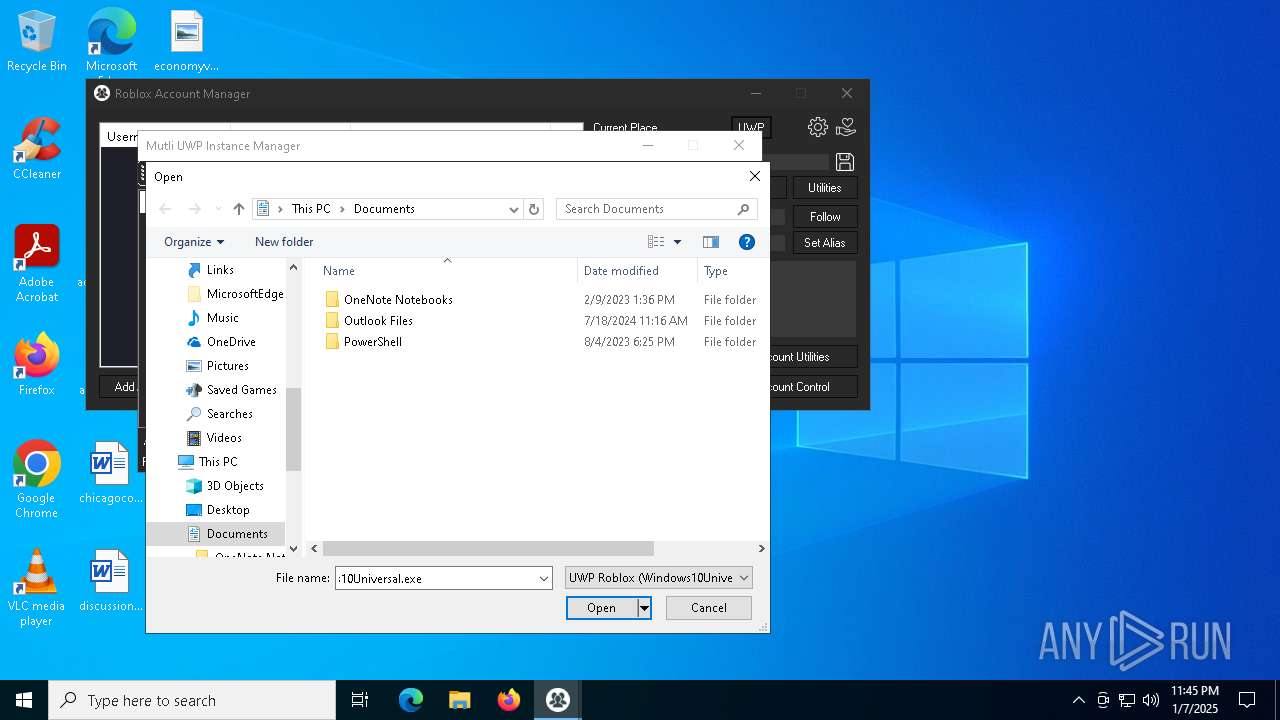This screenshot has height=720, width=1280.
Task: Refresh the Documents folder view
Action: pos(534,209)
